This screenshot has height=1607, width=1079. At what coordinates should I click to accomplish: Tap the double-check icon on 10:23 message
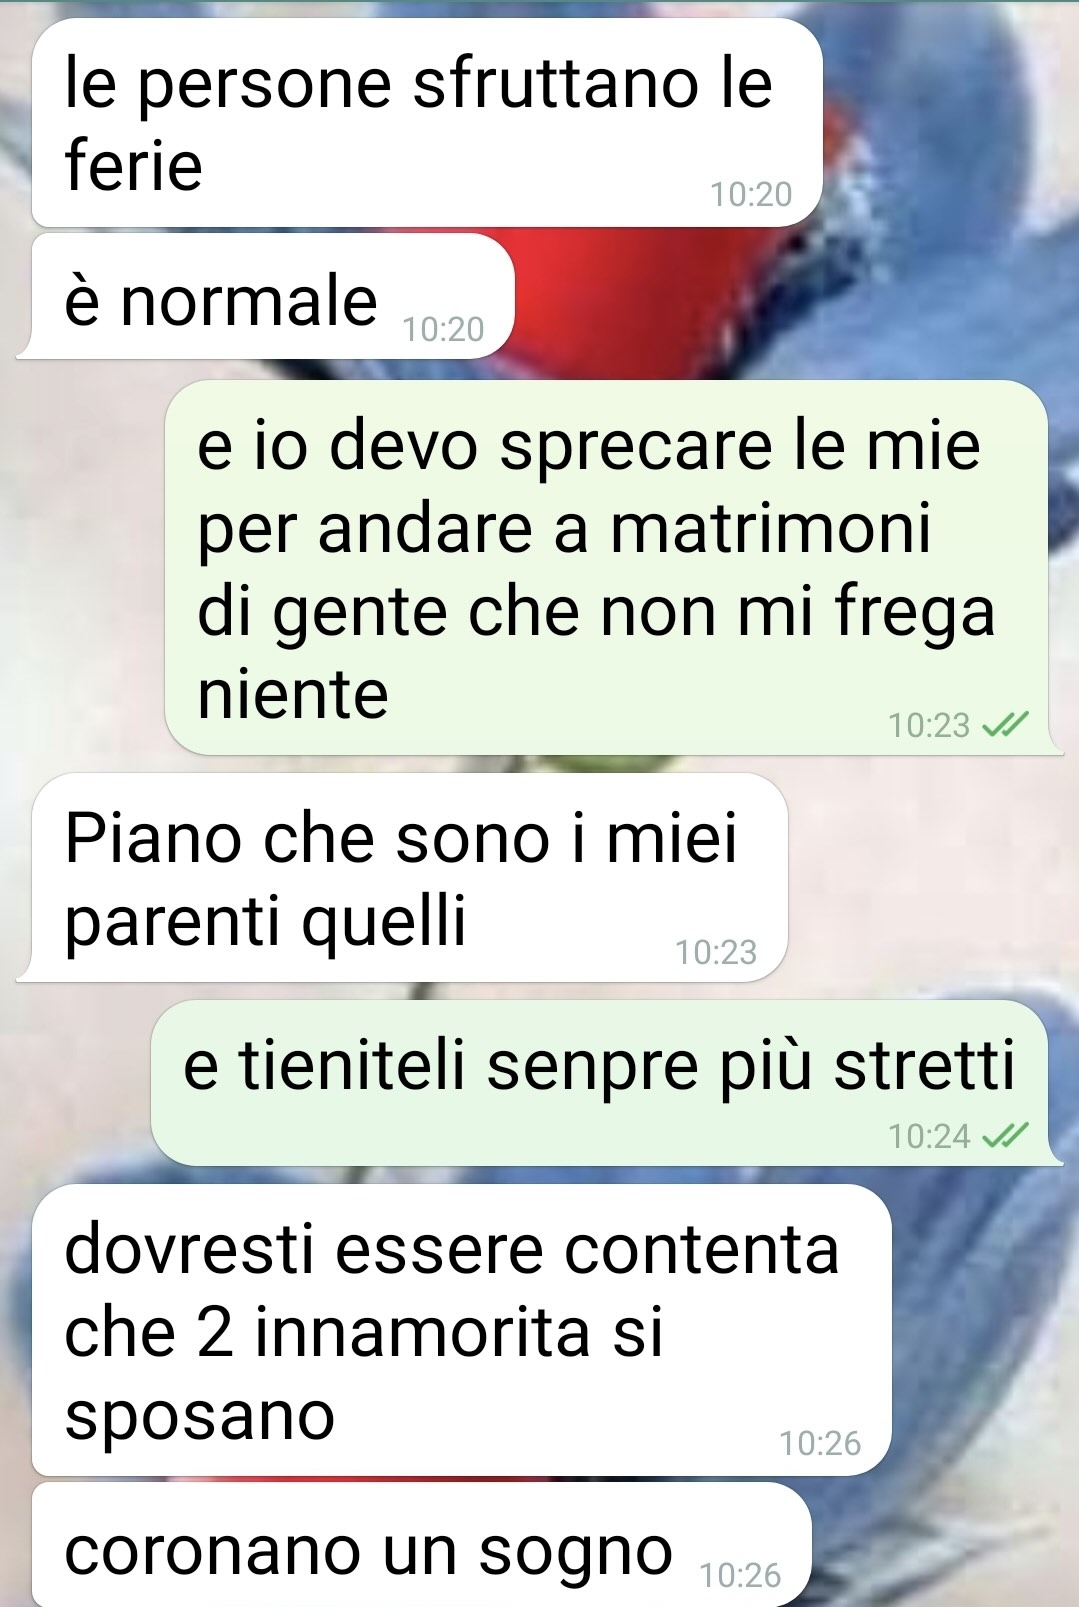click(1004, 724)
